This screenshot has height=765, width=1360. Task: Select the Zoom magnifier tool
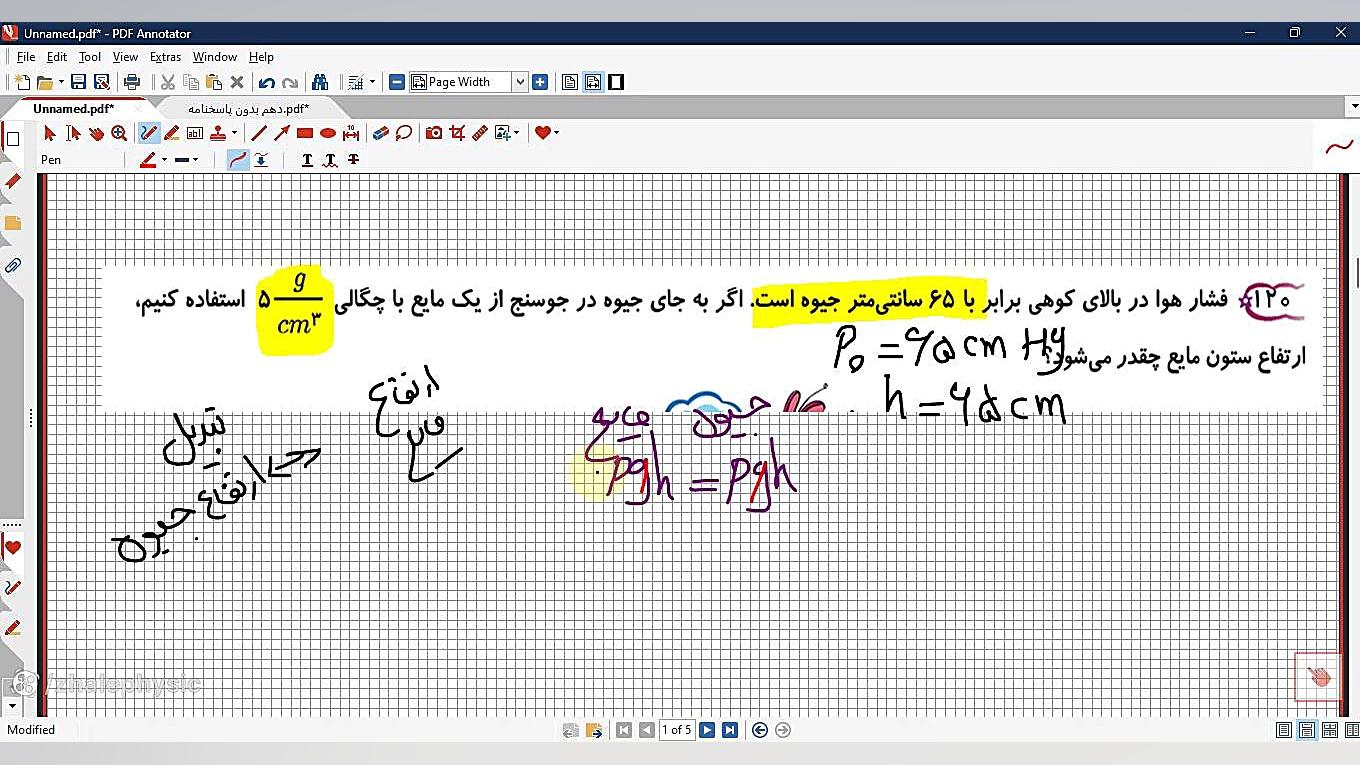pyautogui.click(x=119, y=133)
